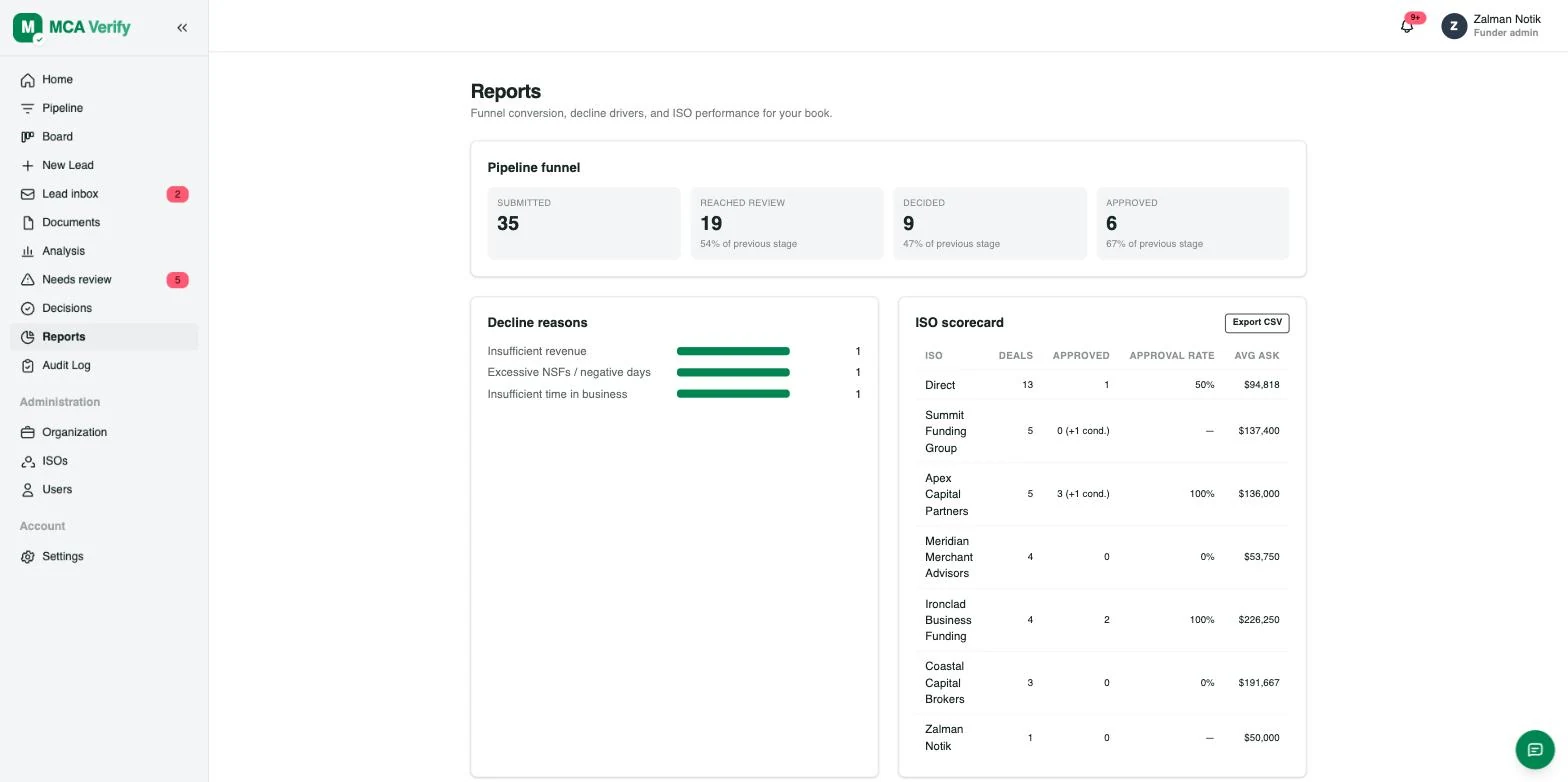This screenshot has width=1568, height=782.
Task: Click the Decided 9 funnel card
Action: [990, 223]
